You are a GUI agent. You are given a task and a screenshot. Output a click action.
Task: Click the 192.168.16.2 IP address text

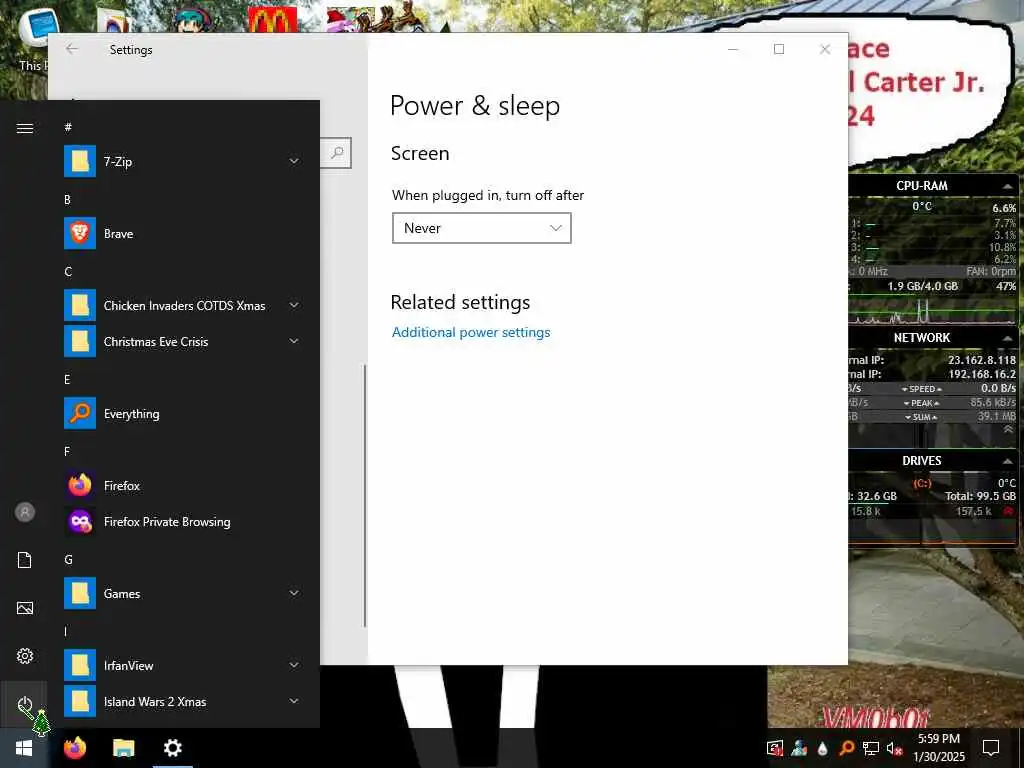click(982, 374)
